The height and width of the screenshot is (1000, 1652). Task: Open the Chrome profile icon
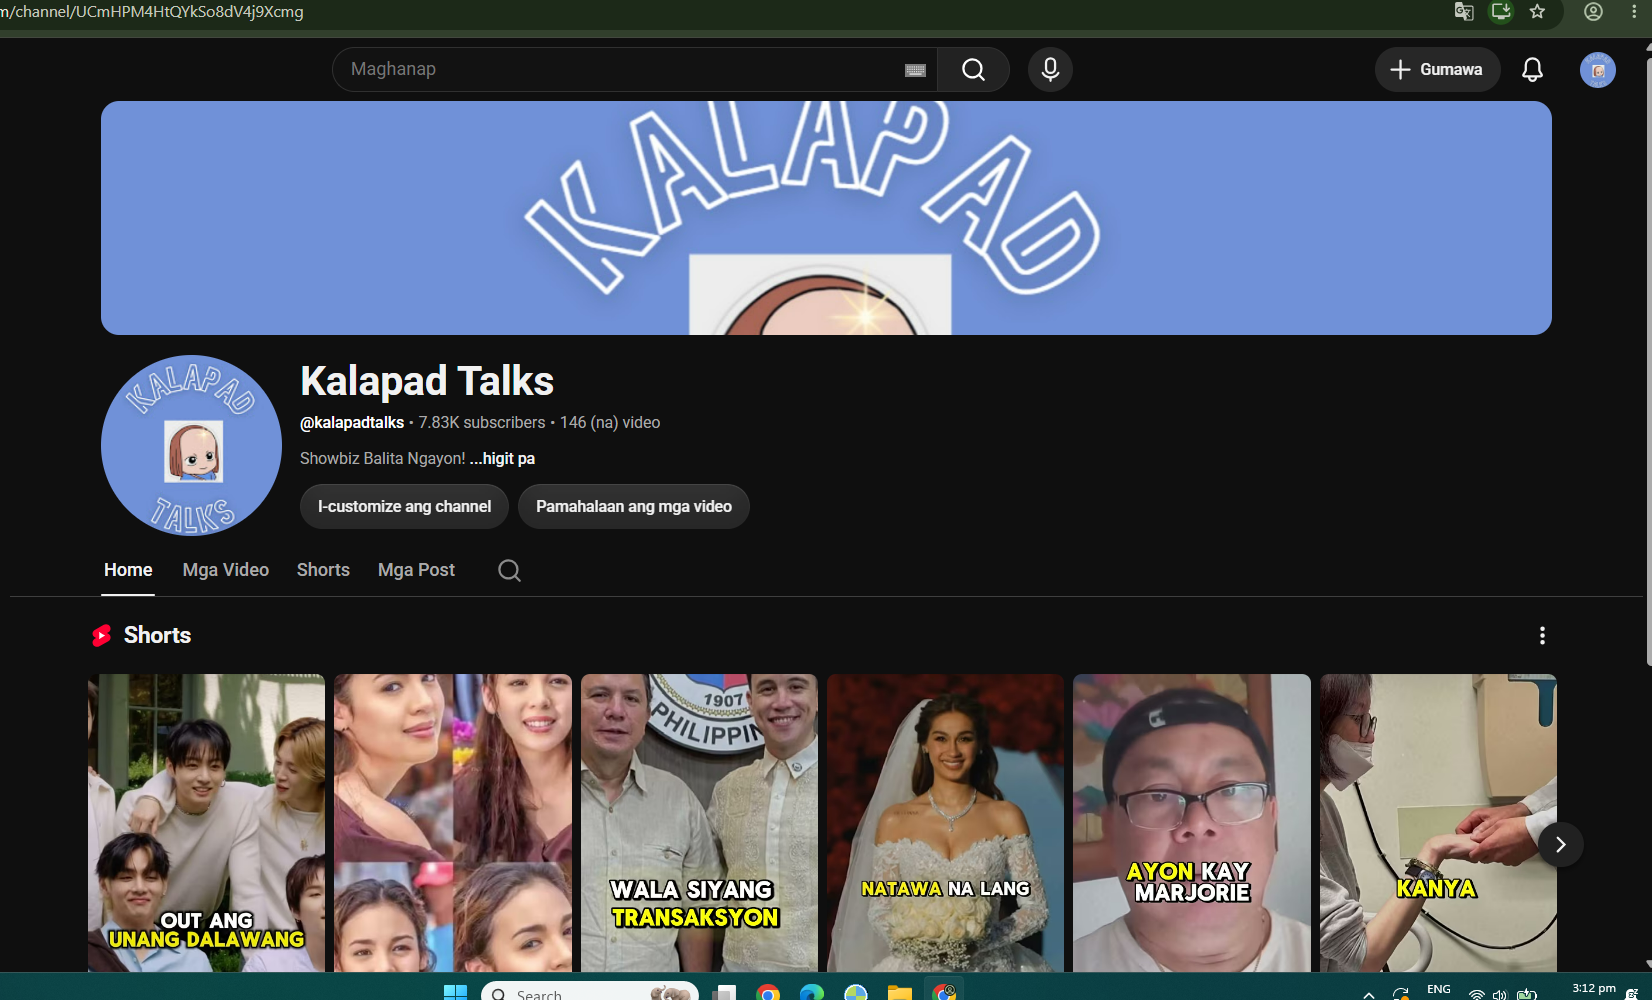(x=1594, y=12)
